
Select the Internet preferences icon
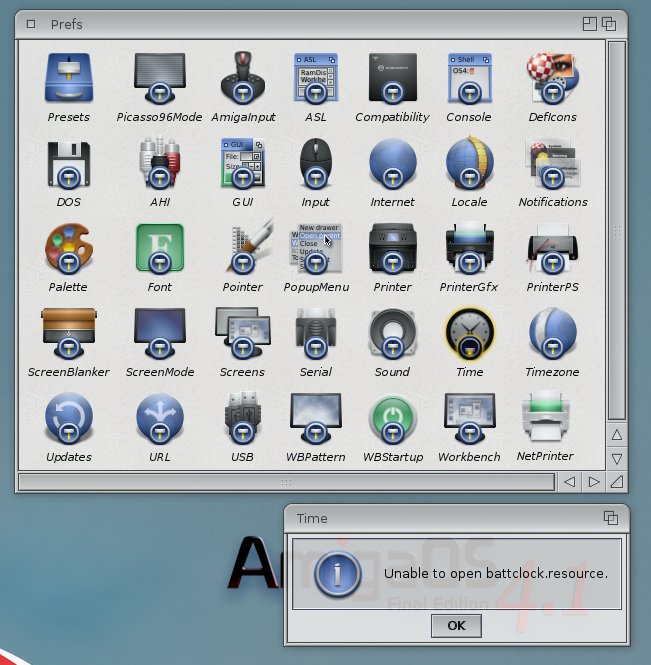(392, 164)
